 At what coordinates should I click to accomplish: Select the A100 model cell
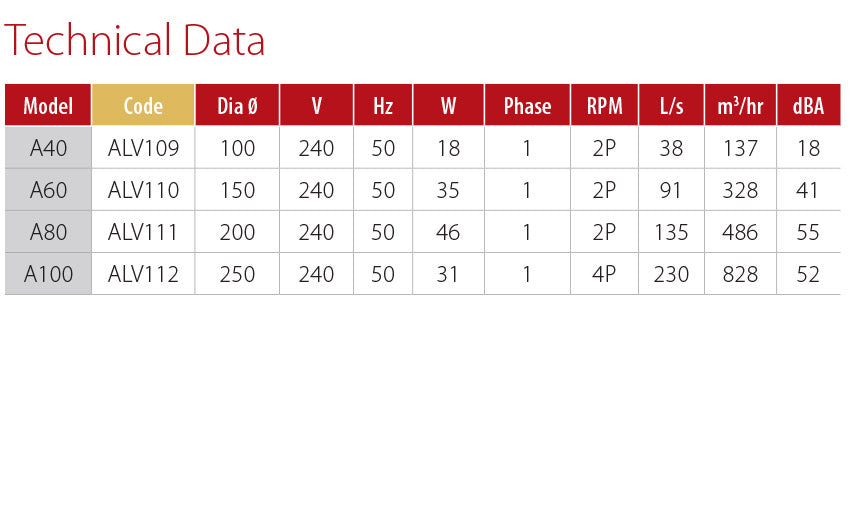pyautogui.click(x=48, y=274)
